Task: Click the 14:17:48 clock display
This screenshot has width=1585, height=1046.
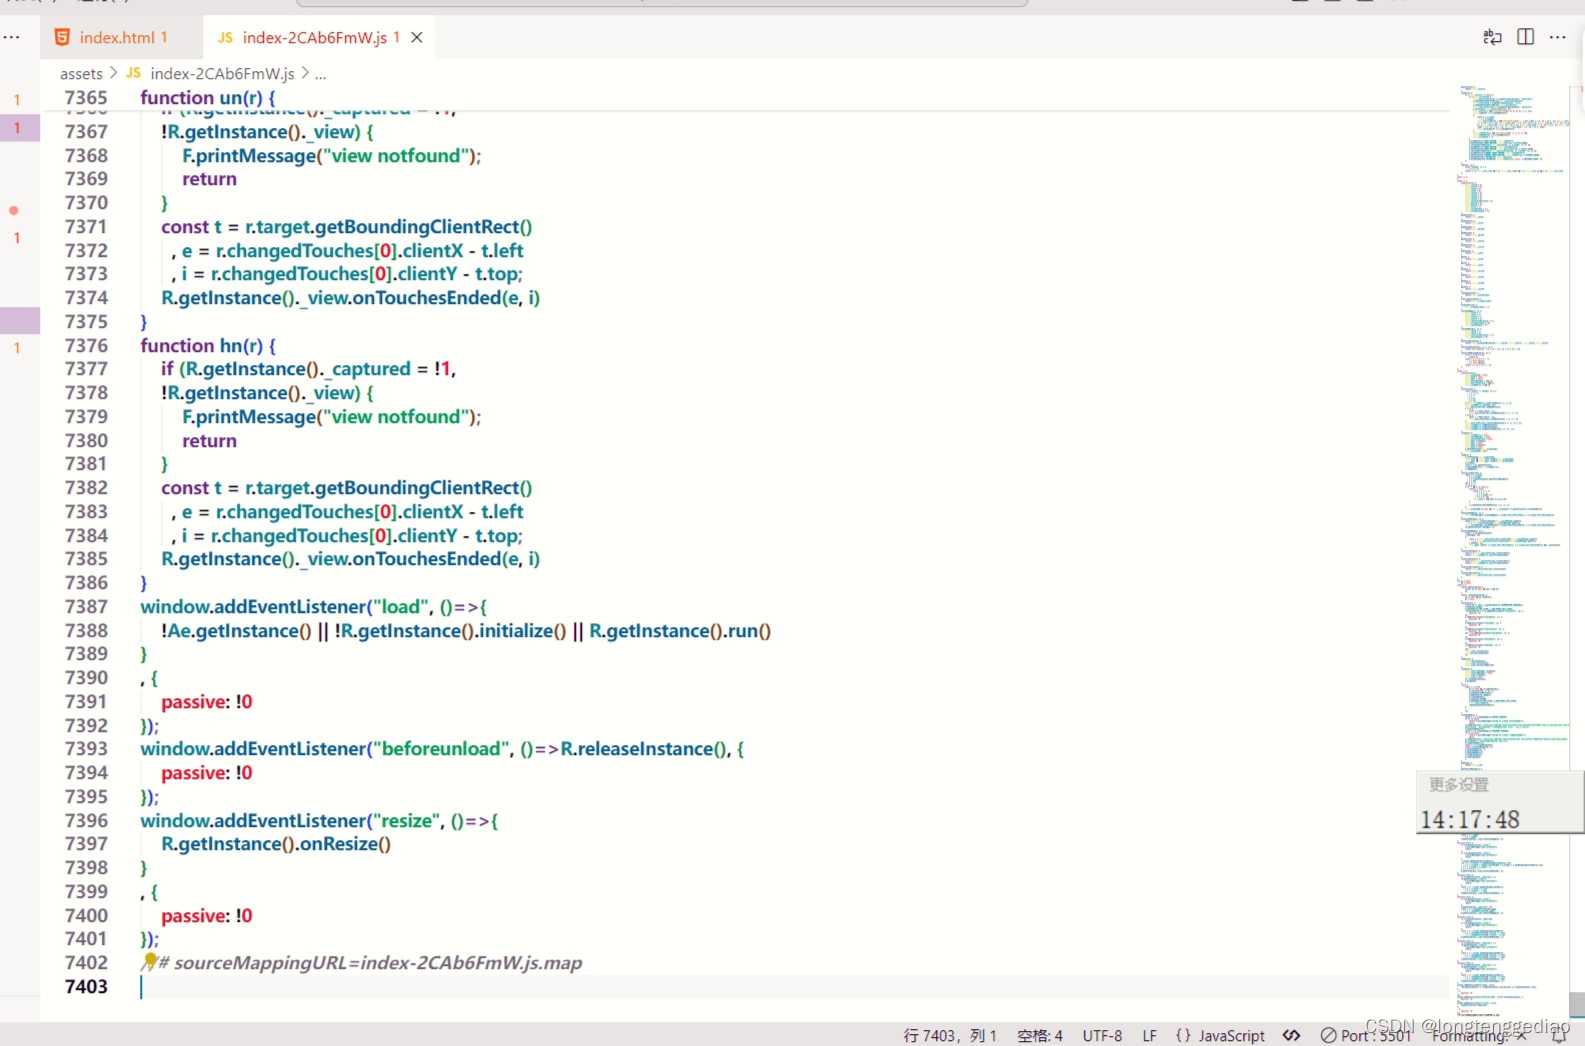Action: pyautogui.click(x=1470, y=819)
